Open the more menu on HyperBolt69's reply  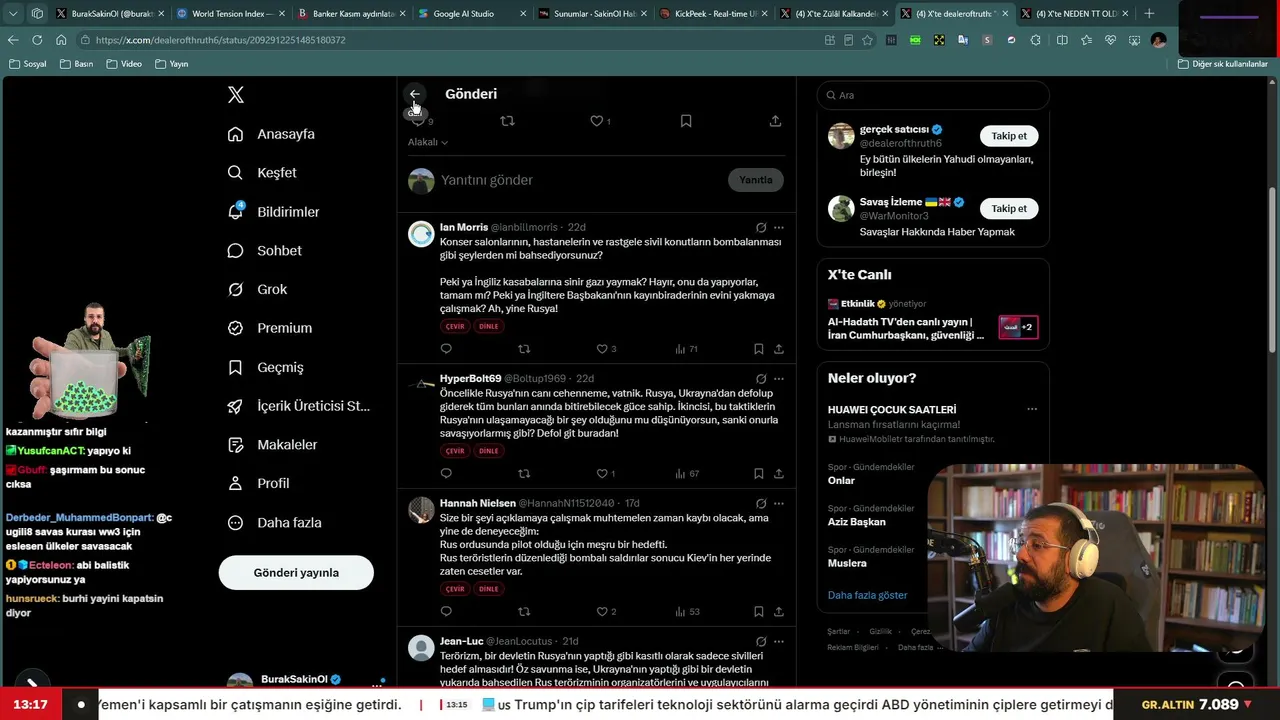779,379
